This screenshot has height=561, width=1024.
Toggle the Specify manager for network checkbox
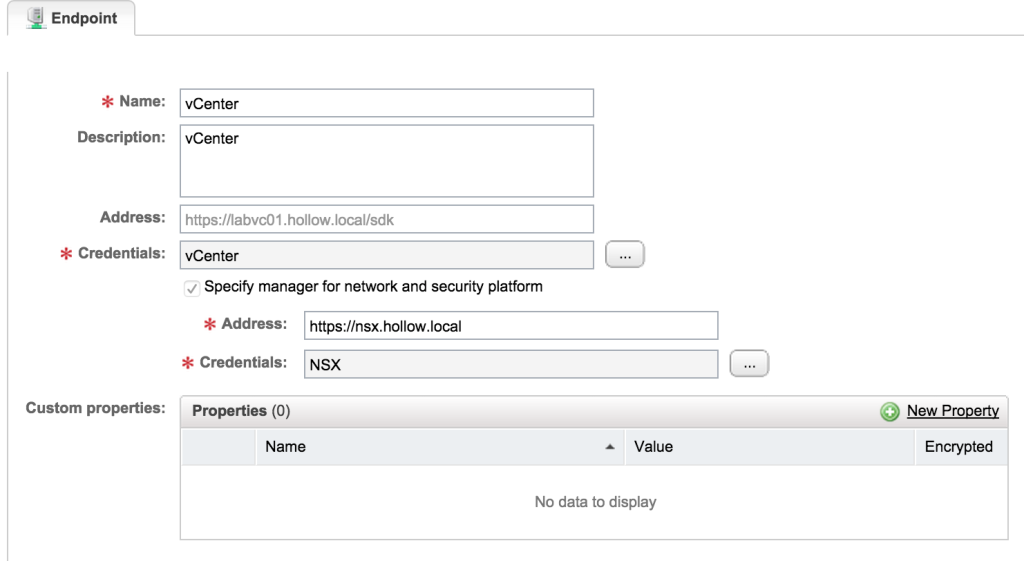tap(192, 288)
